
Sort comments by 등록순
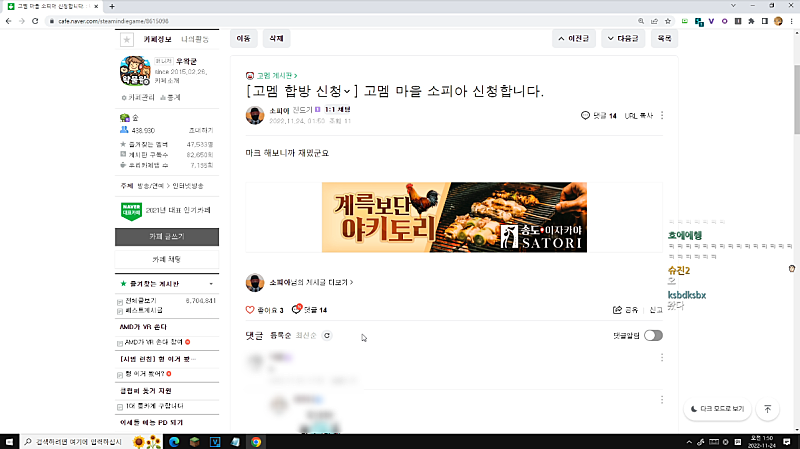(280, 335)
